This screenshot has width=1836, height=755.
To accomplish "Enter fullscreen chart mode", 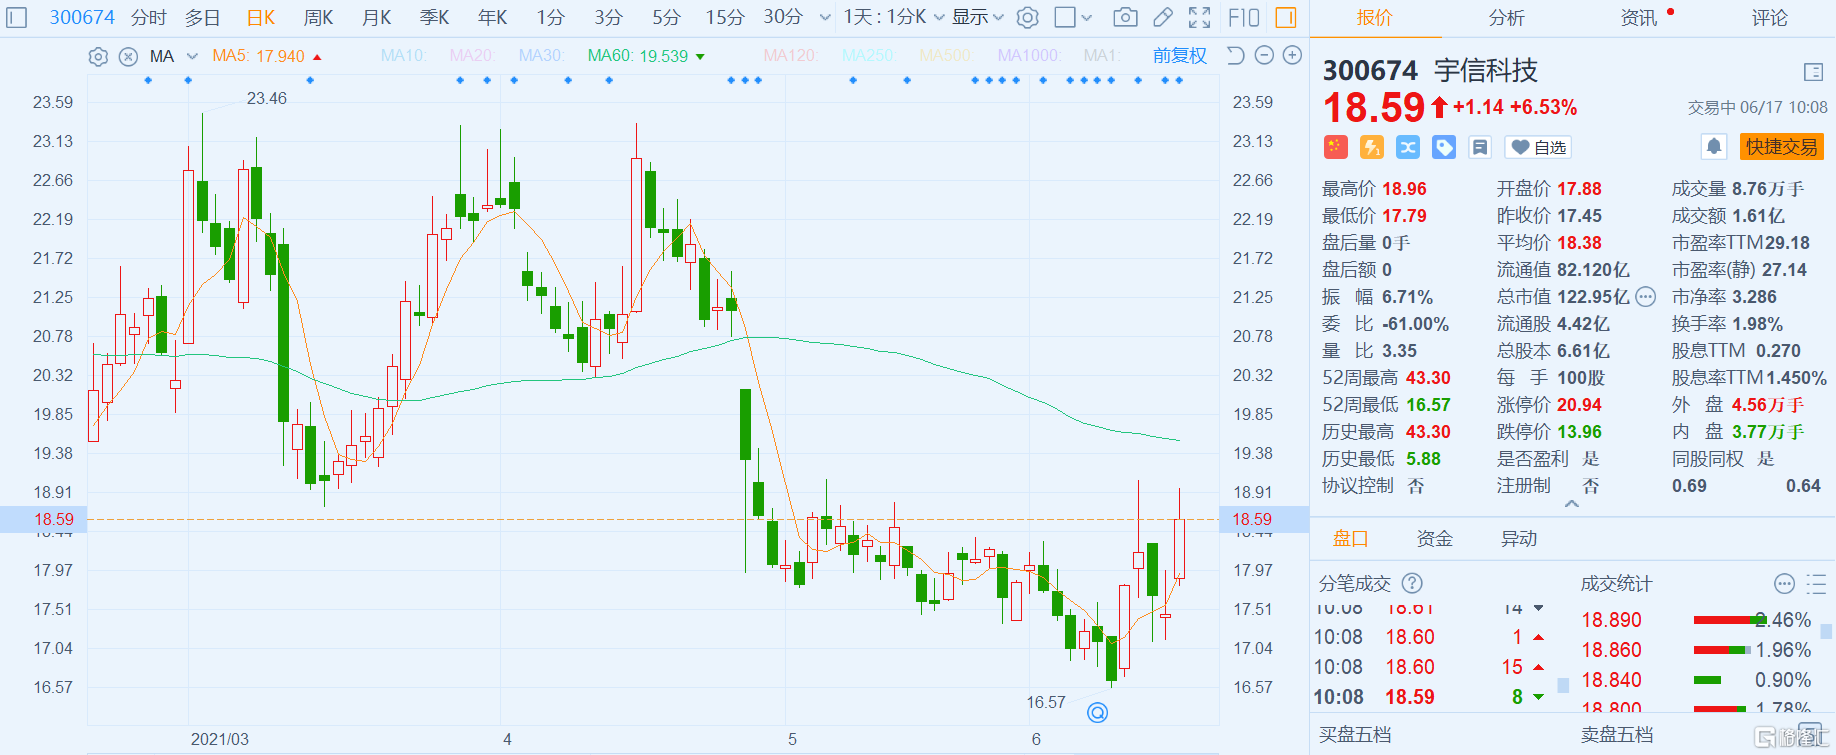I will 1200,17.
